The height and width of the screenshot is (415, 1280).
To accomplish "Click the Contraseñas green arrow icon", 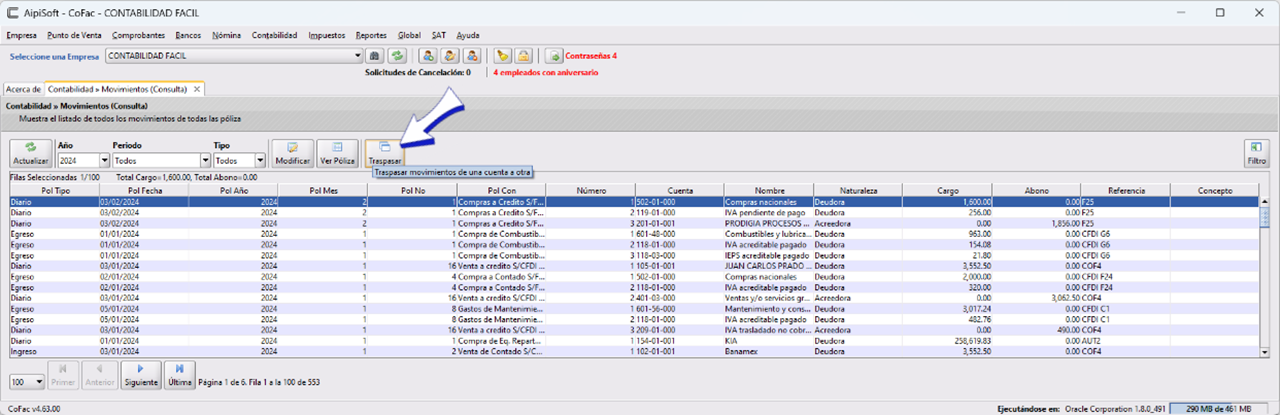I will 554,56.
